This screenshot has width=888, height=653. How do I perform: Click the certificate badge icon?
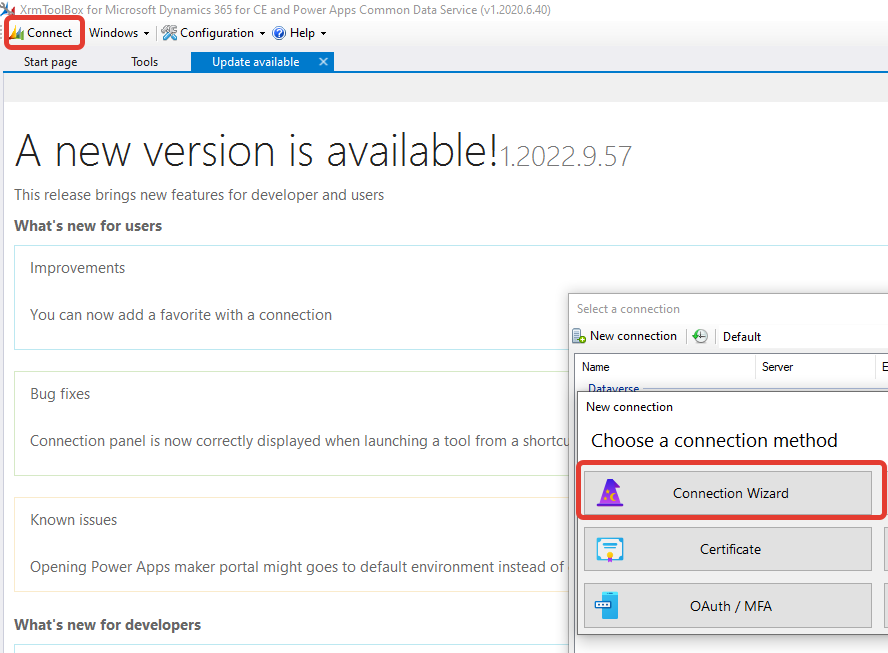click(610, 549)
